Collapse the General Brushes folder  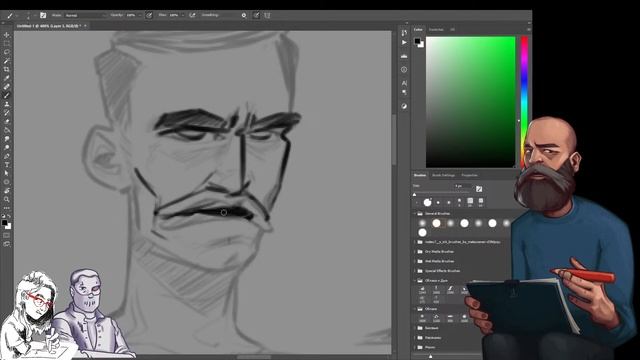(x=416, y=213)
